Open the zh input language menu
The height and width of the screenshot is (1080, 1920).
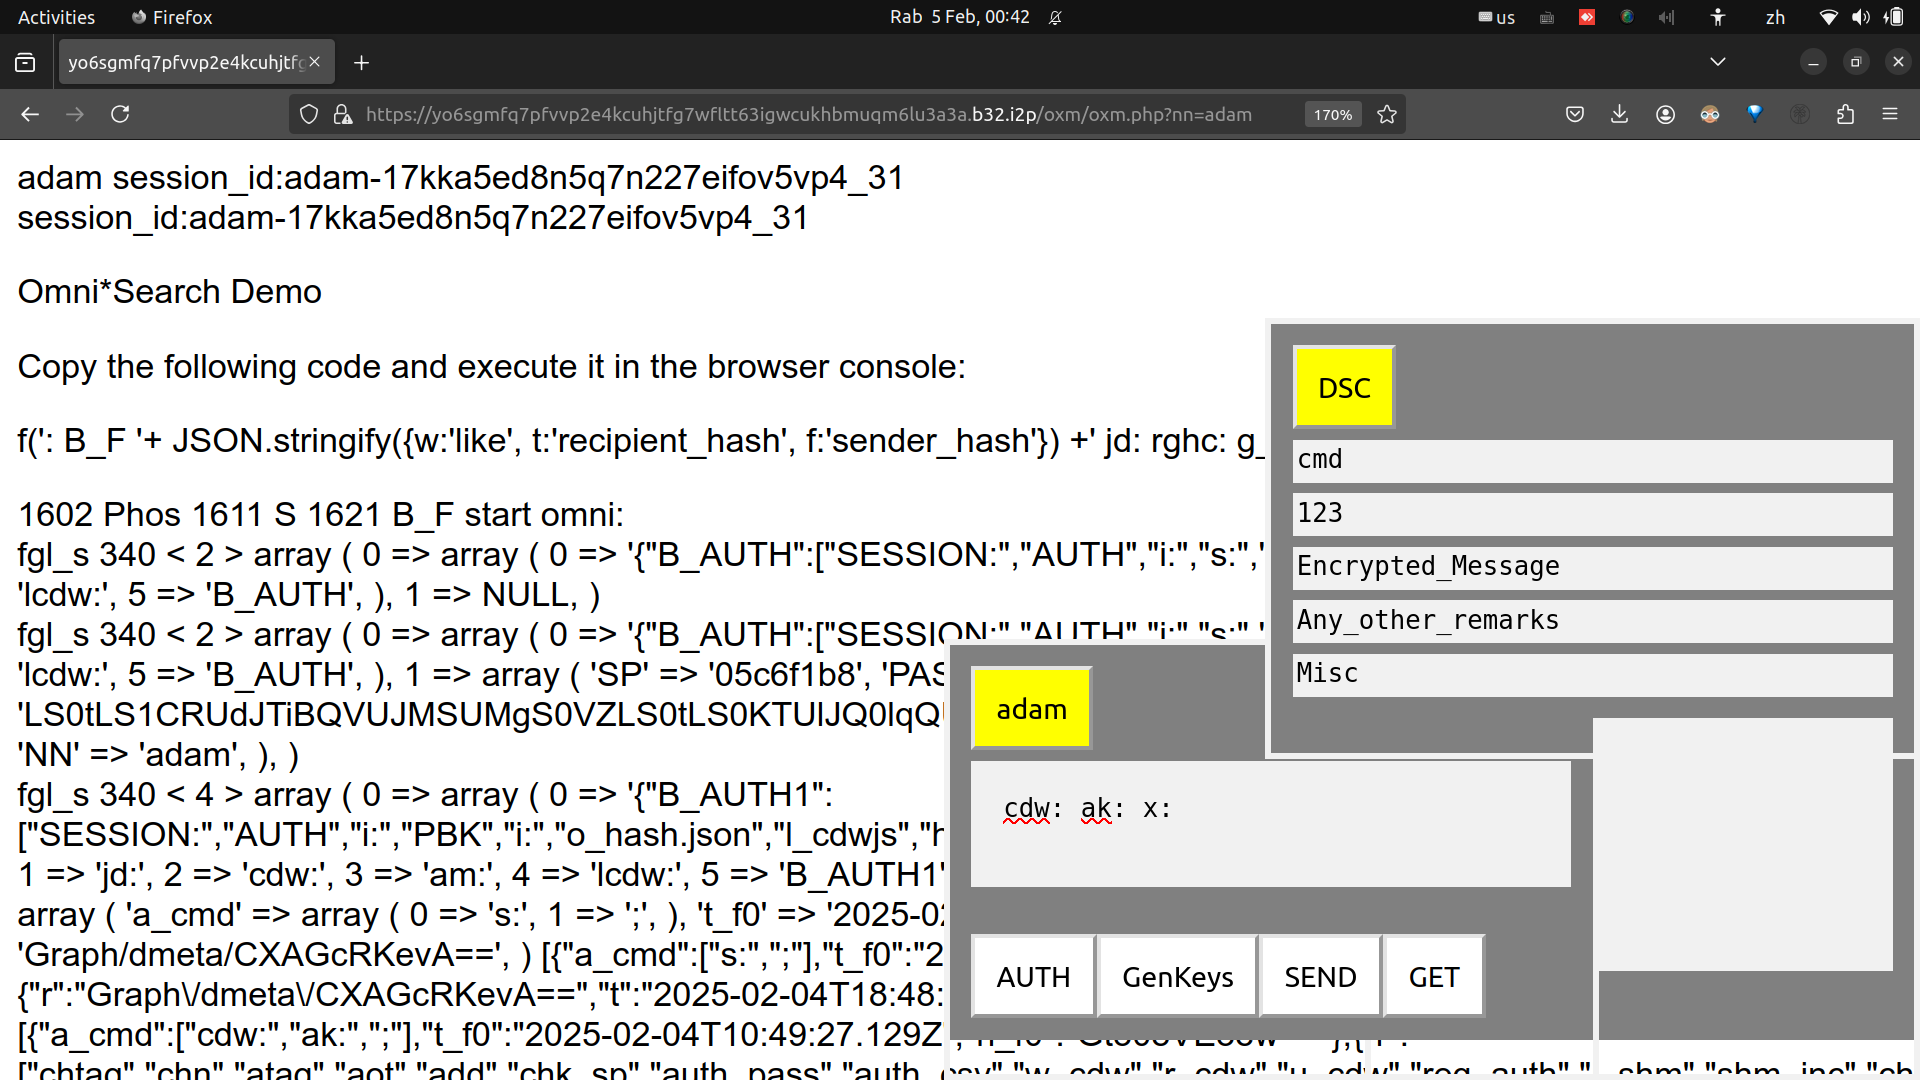(1775, 17)
